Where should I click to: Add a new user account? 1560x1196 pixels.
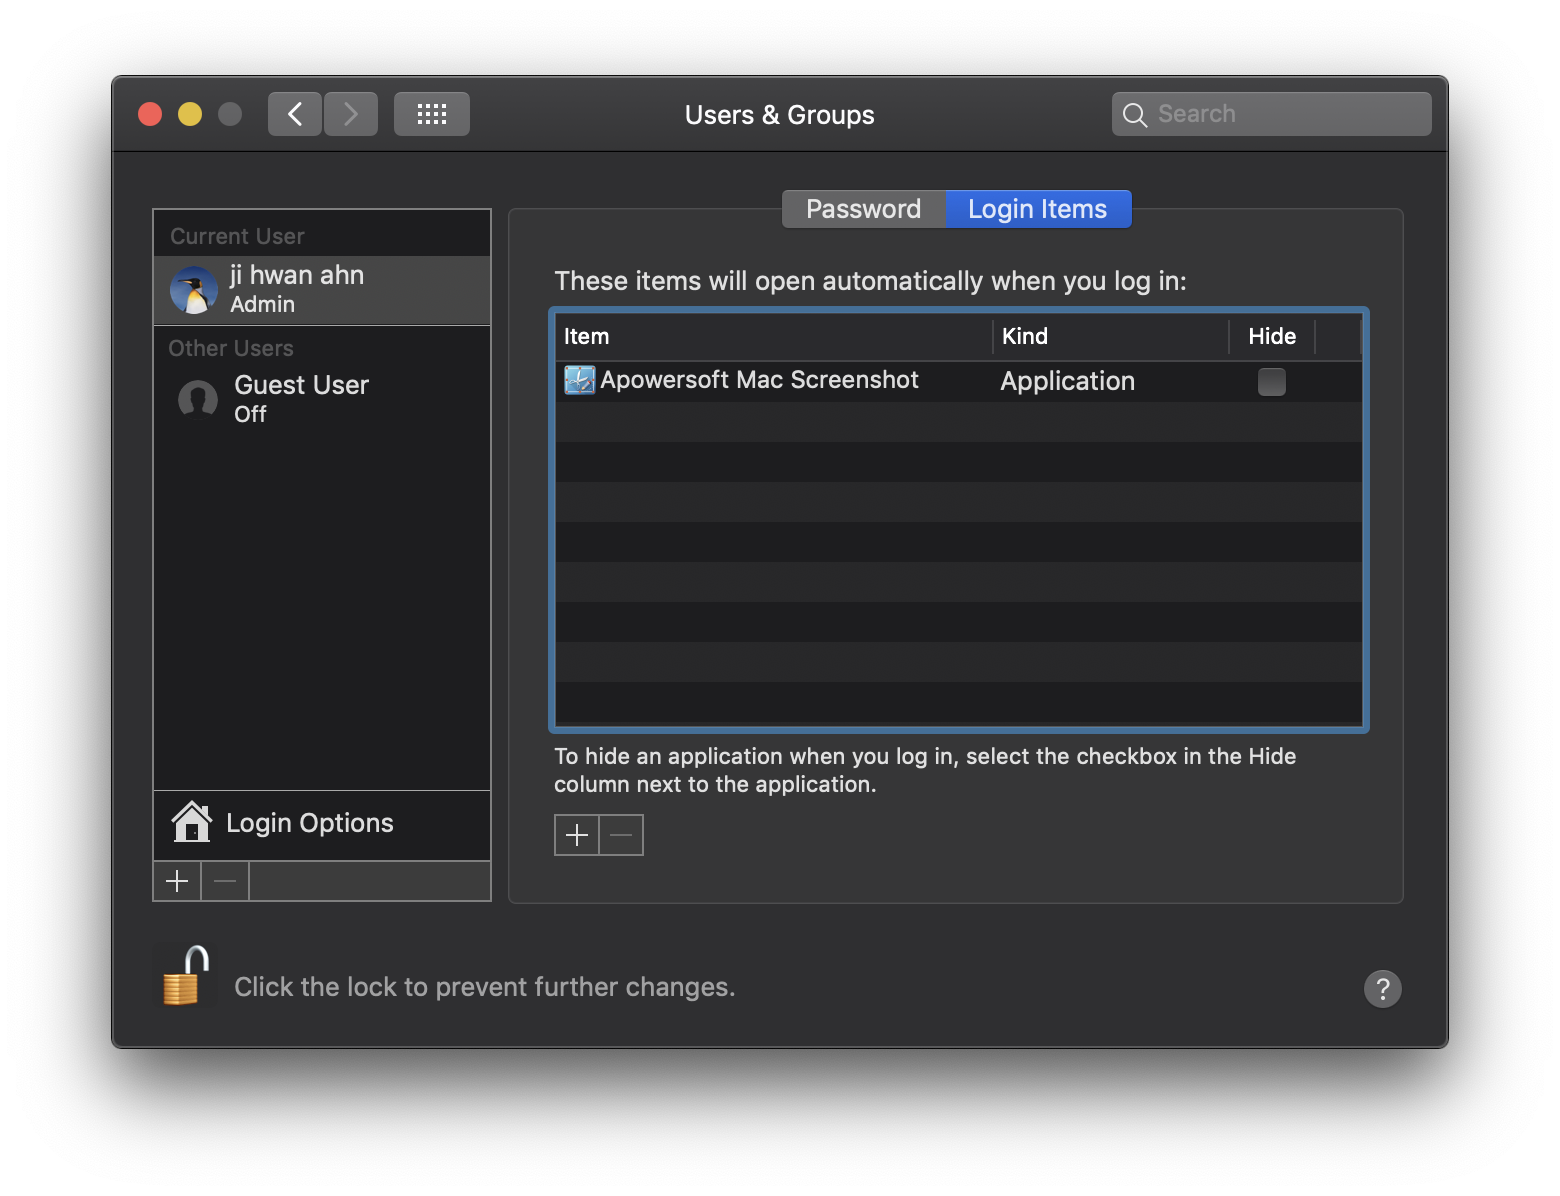tap(177, 881)
